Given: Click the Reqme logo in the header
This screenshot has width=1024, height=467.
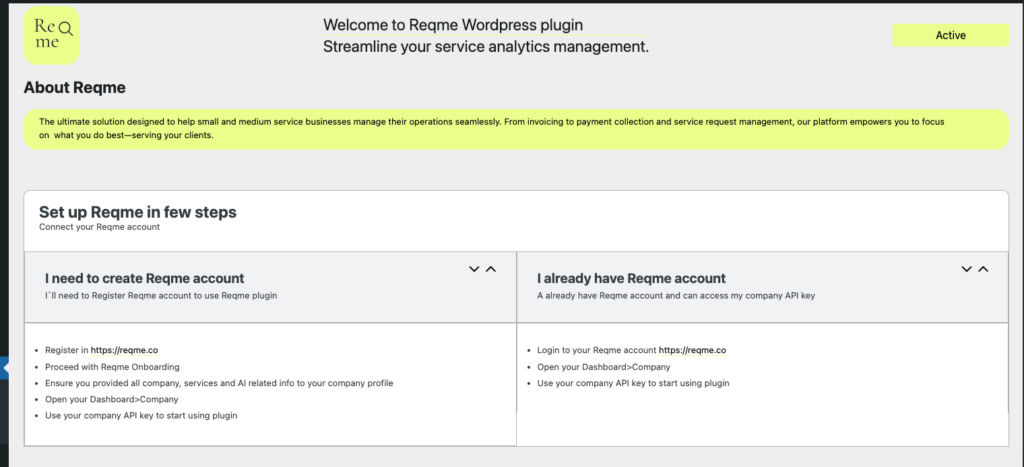Looking at the screenshot, I should click(52, 35).
